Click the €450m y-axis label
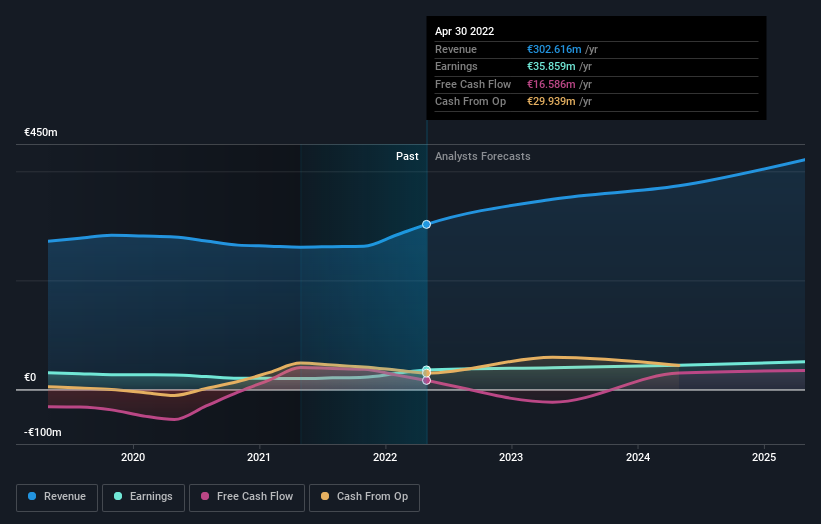 pos(41,132)
